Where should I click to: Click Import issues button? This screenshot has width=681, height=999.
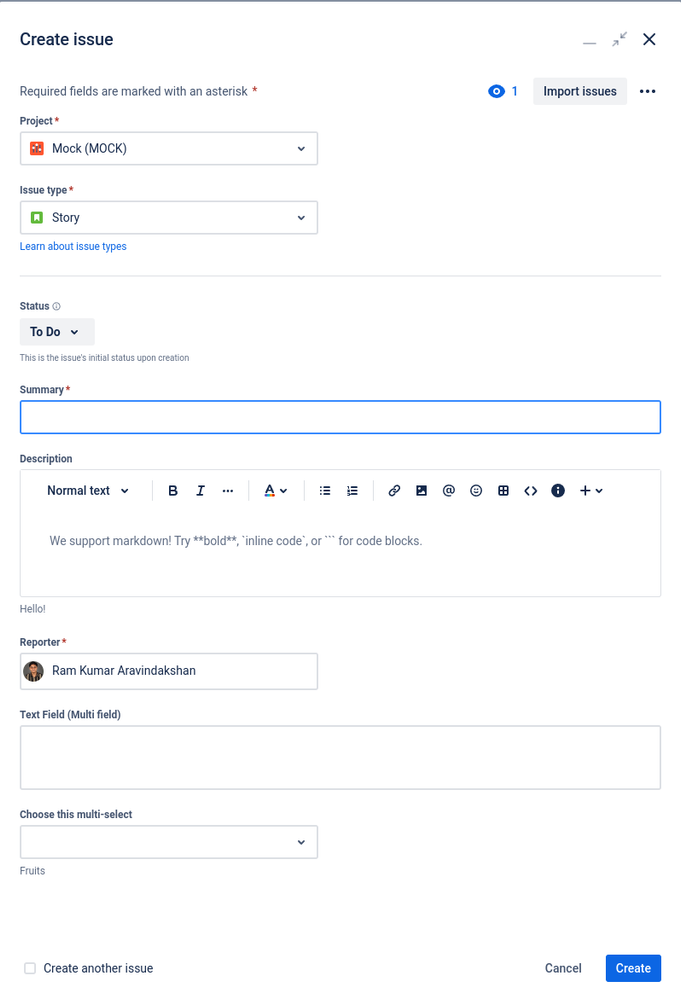[580, 91]
